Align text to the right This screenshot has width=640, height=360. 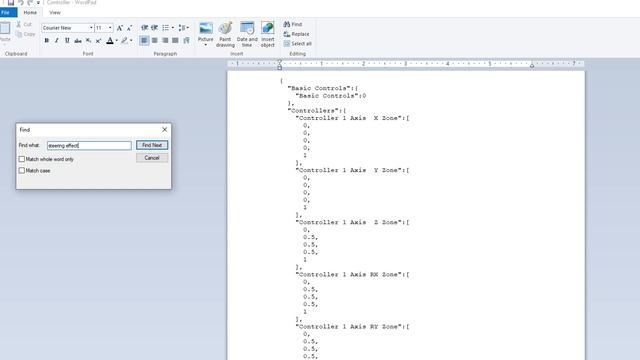point(165,40)
